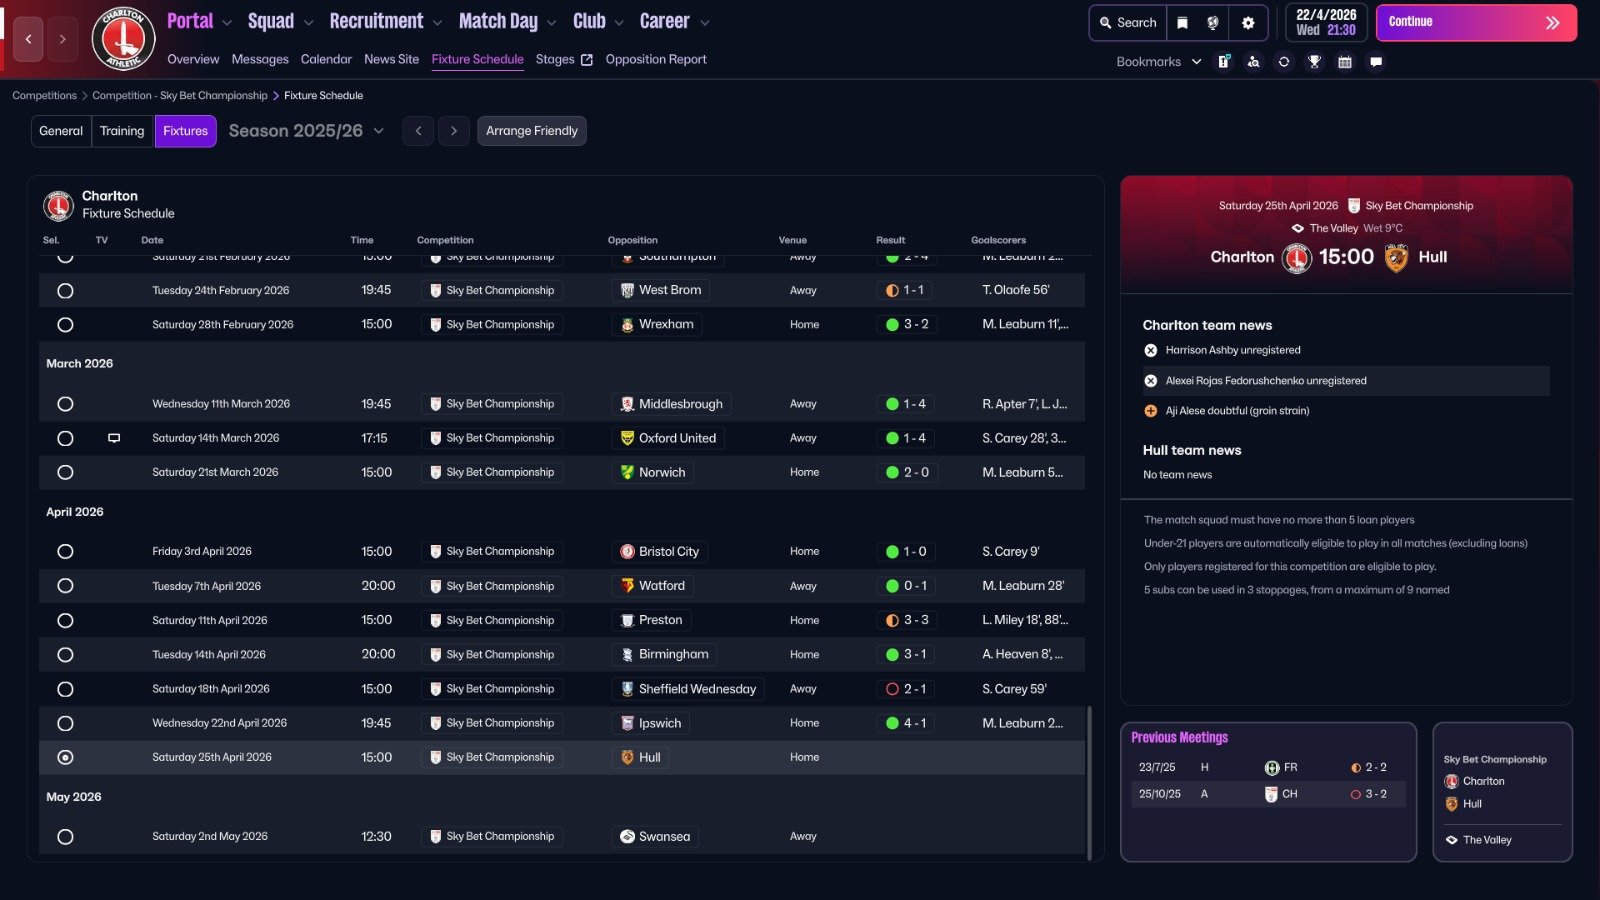Open the speech bubble bookmark icon
The image size is (1600, 900).
pyautogui.click(x=1376, y=62)
